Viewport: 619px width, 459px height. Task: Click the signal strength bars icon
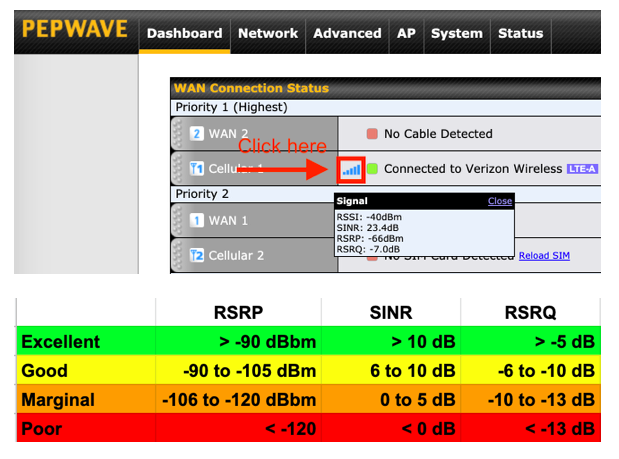[x=350, y=169]
